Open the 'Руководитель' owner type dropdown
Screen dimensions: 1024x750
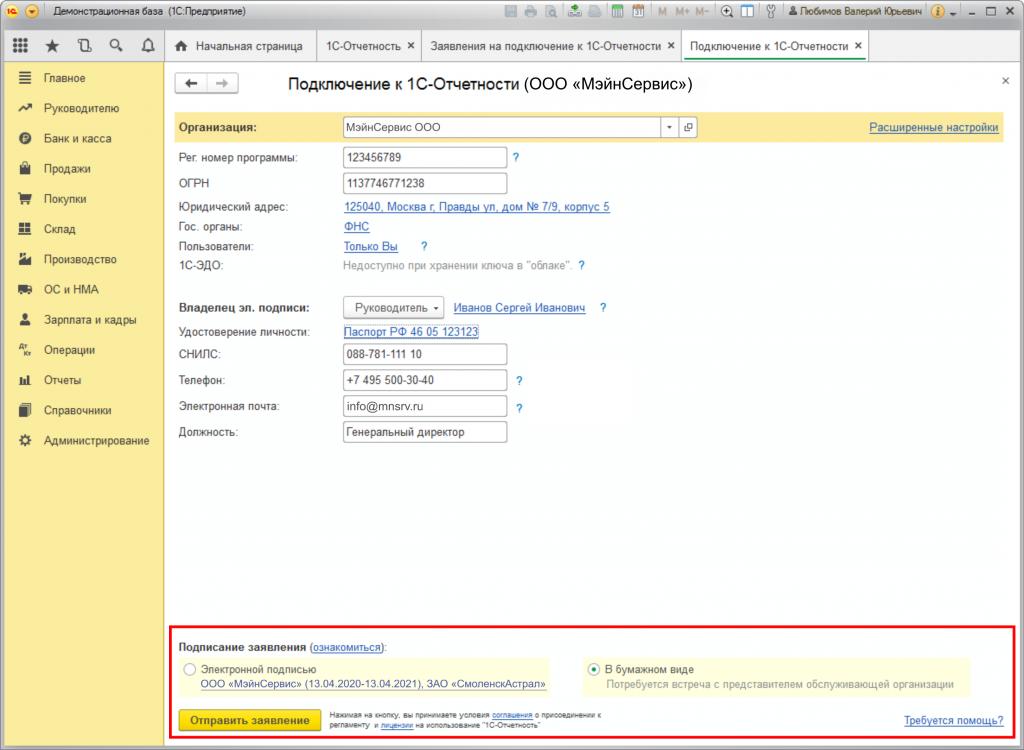tap(393, 308)
